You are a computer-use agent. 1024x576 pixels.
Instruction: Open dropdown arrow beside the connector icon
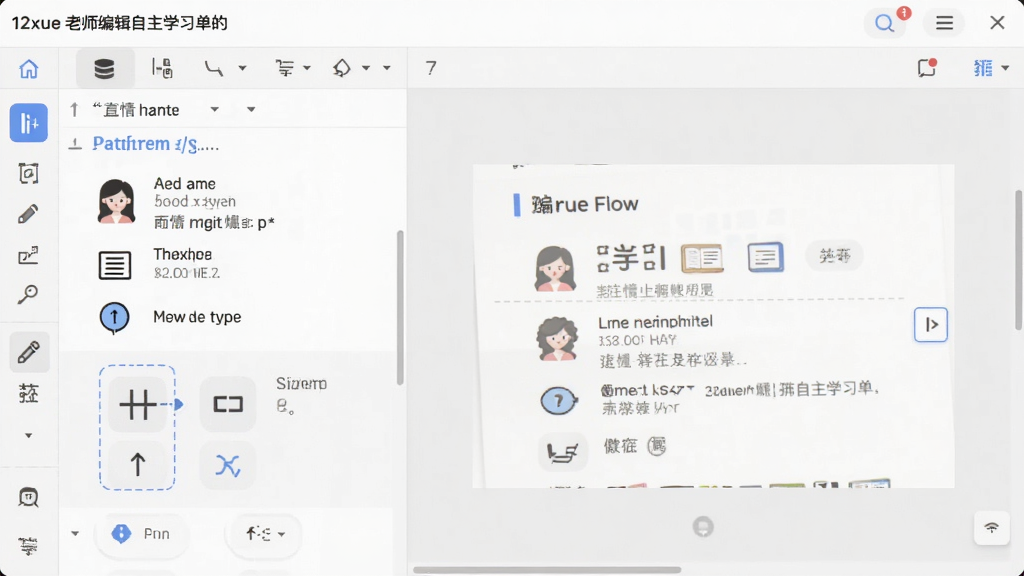242,68
